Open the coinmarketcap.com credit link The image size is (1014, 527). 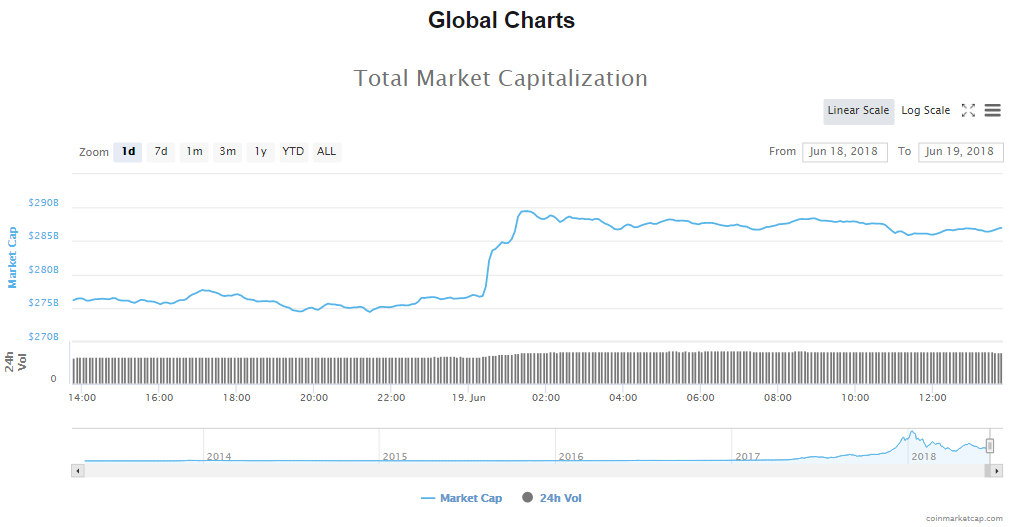point(964,518)
